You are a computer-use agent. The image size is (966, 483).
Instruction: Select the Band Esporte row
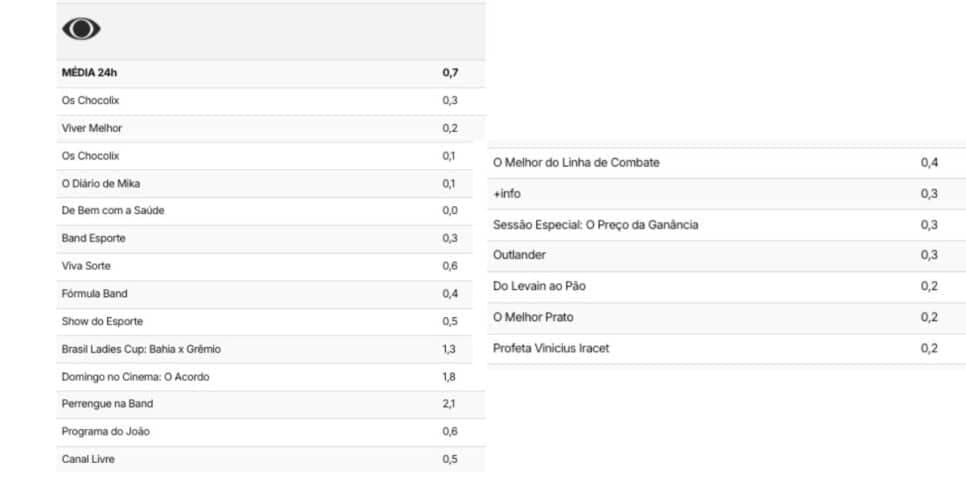coord(270,238)
